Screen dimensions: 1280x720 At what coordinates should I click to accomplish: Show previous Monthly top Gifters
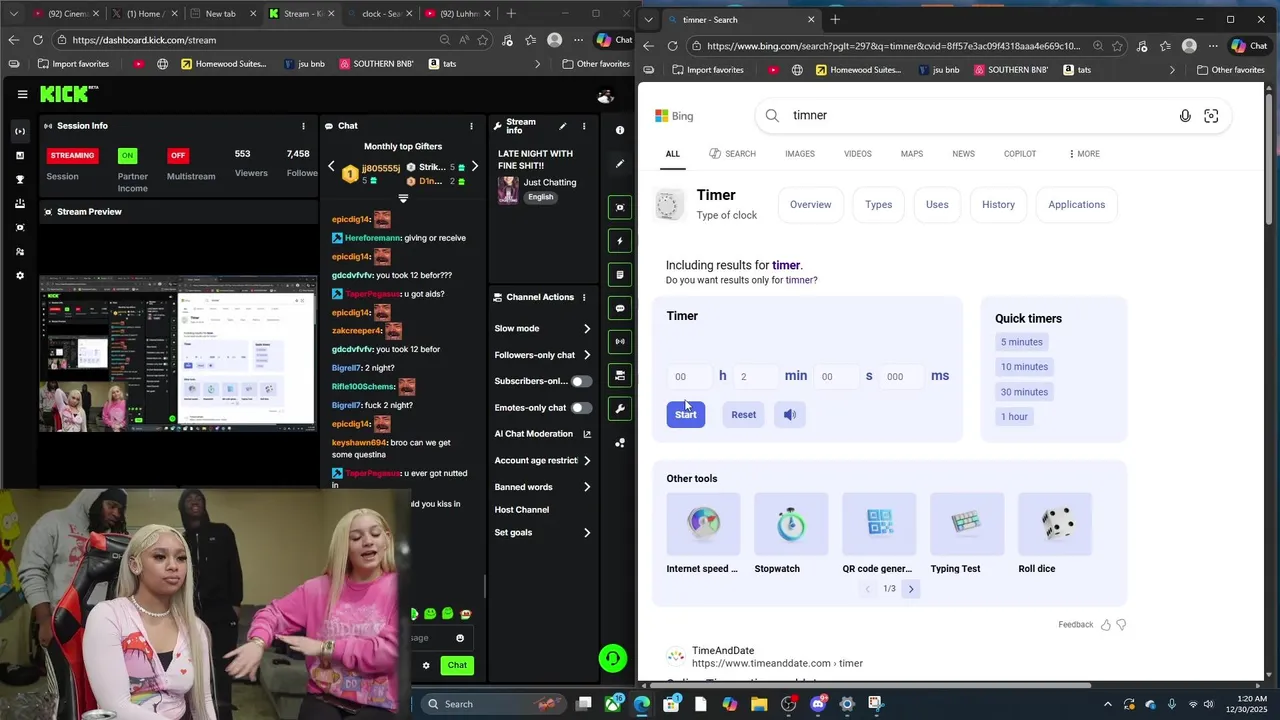331,167
